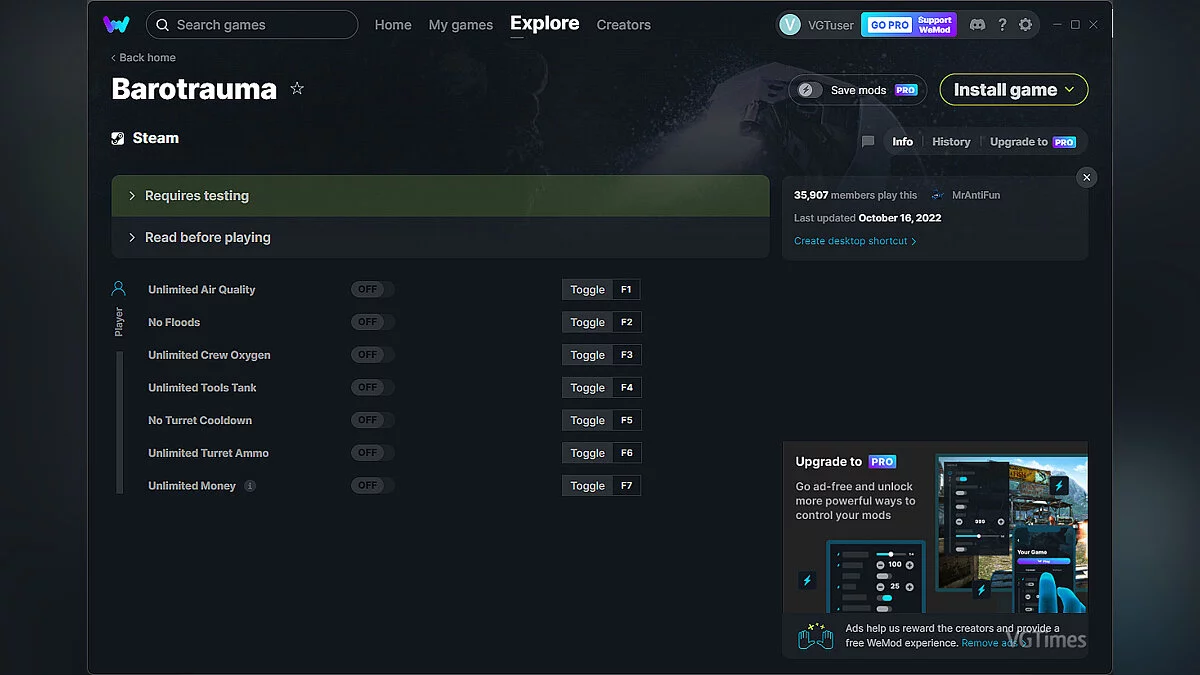This screenshot has width=1200, height=675.
Task: Toggle the Save mods switch
Action: 808,90
